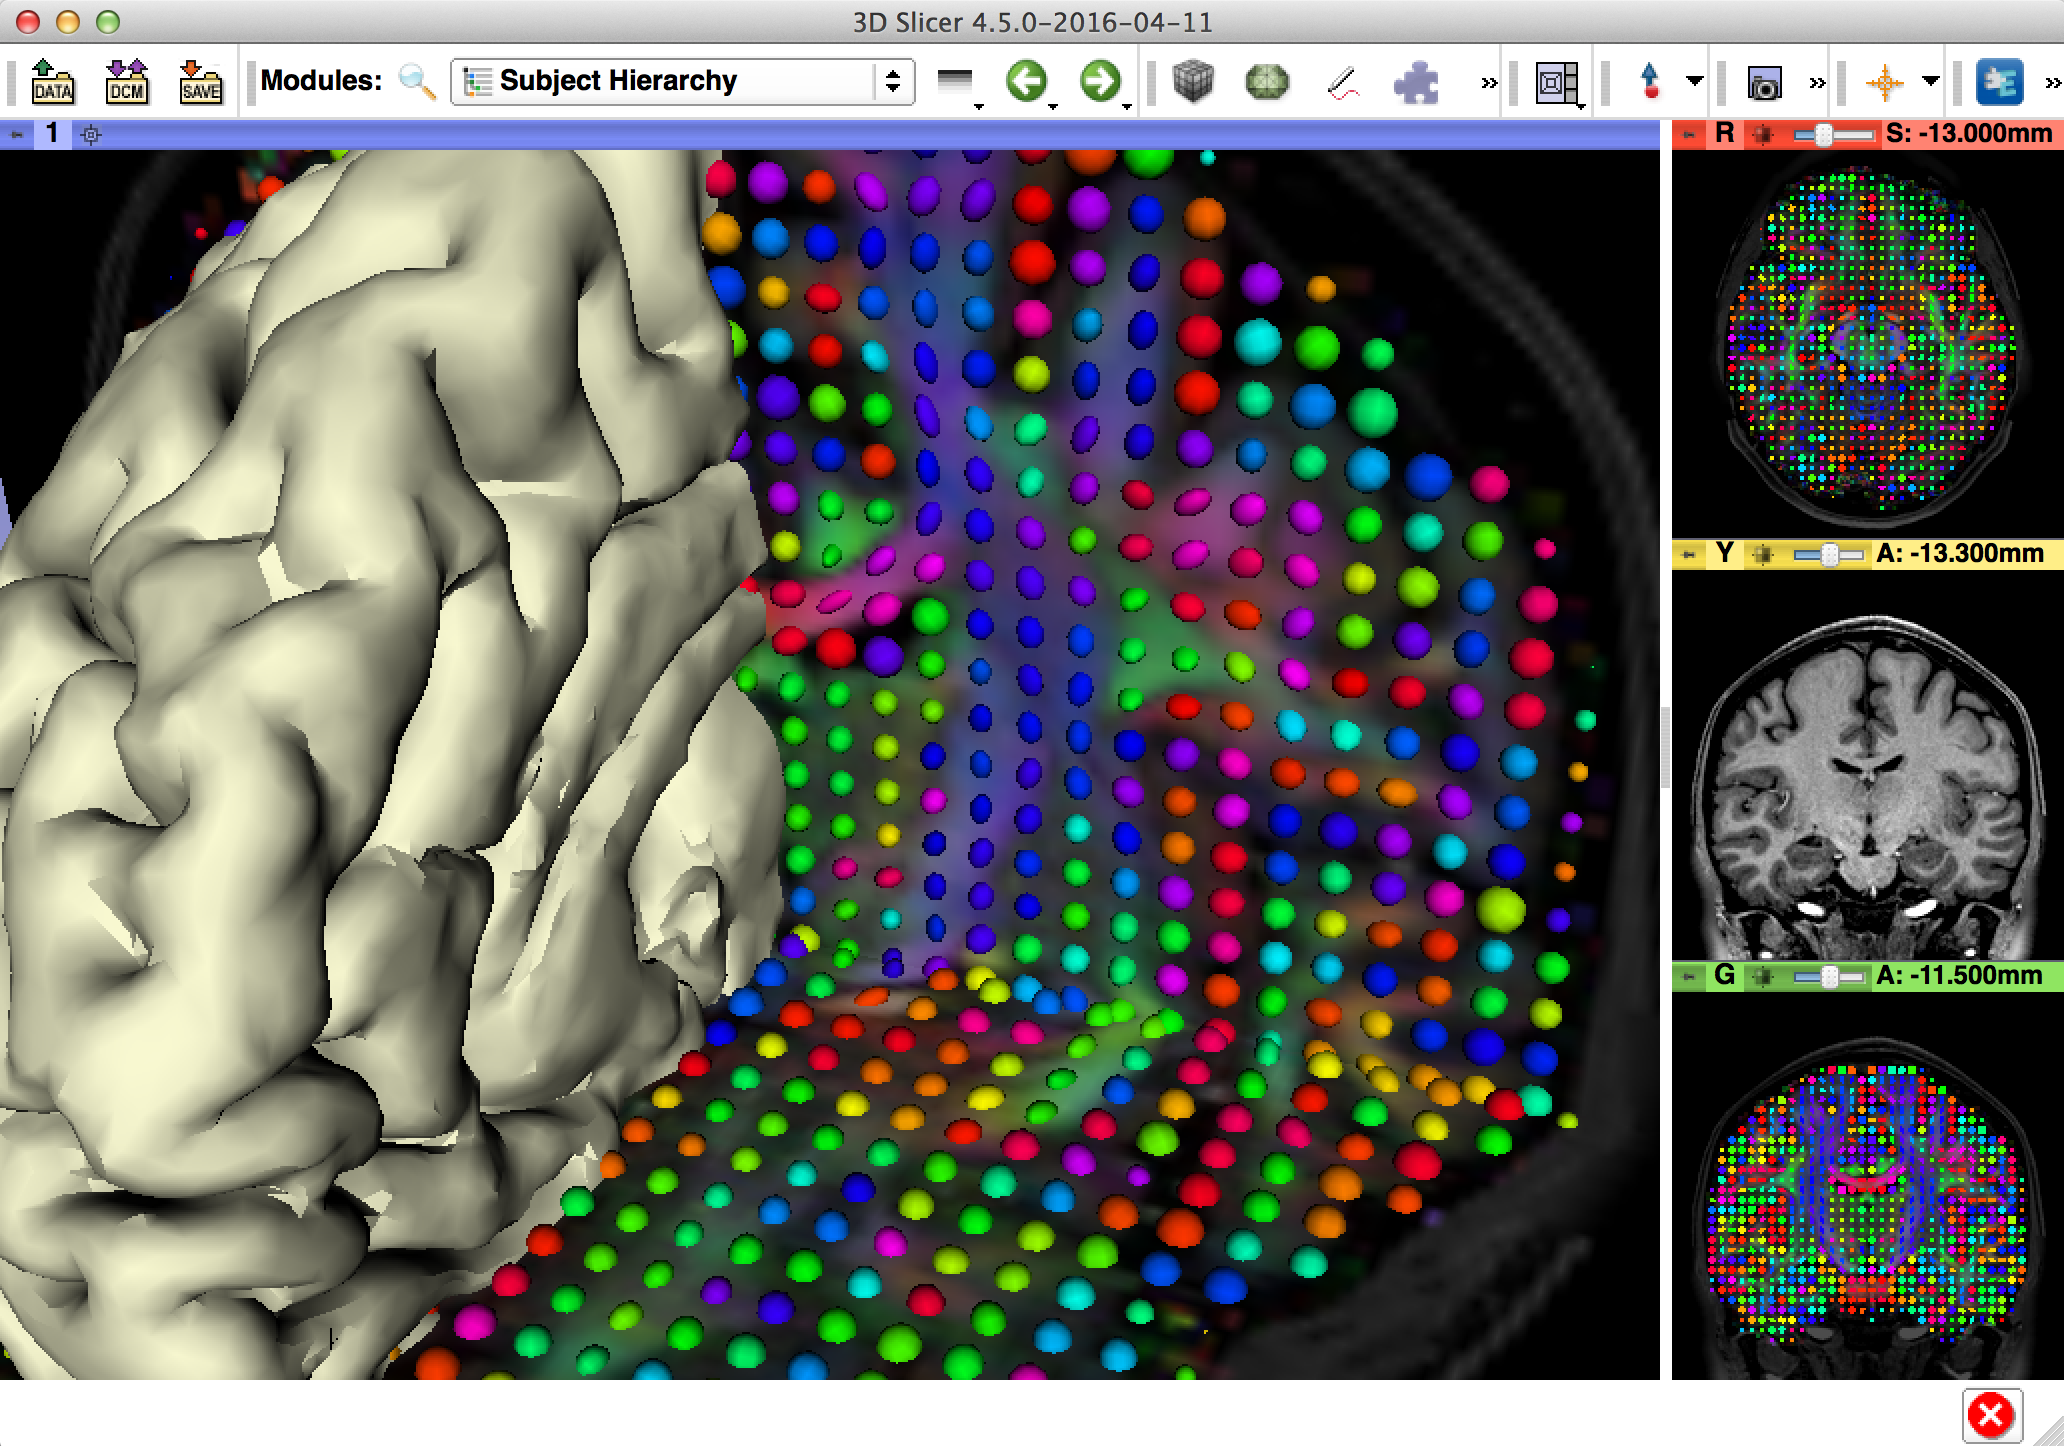Screen dimensions: 2064x1446
Task: Expand the view layout selector dropdown
Action: tap(1558, 83)
